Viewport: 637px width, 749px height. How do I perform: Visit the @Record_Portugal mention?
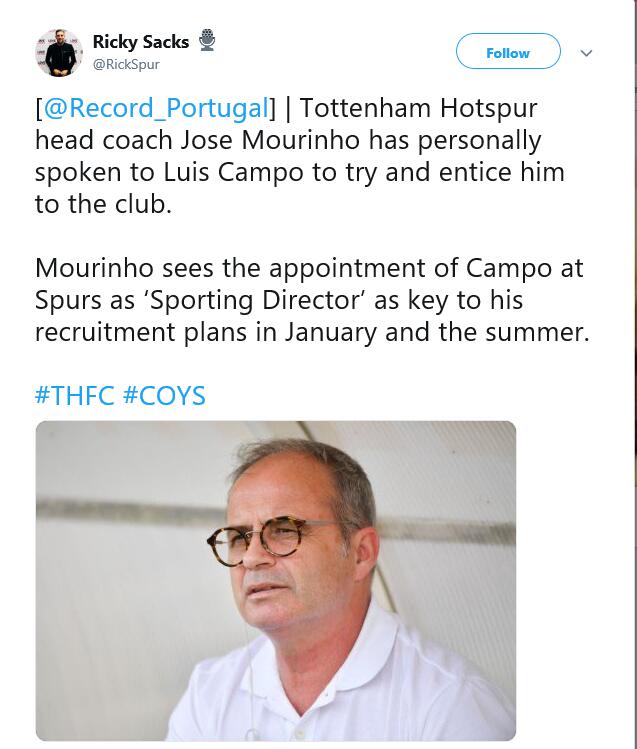pyautogui.click(x=156, y=108)
